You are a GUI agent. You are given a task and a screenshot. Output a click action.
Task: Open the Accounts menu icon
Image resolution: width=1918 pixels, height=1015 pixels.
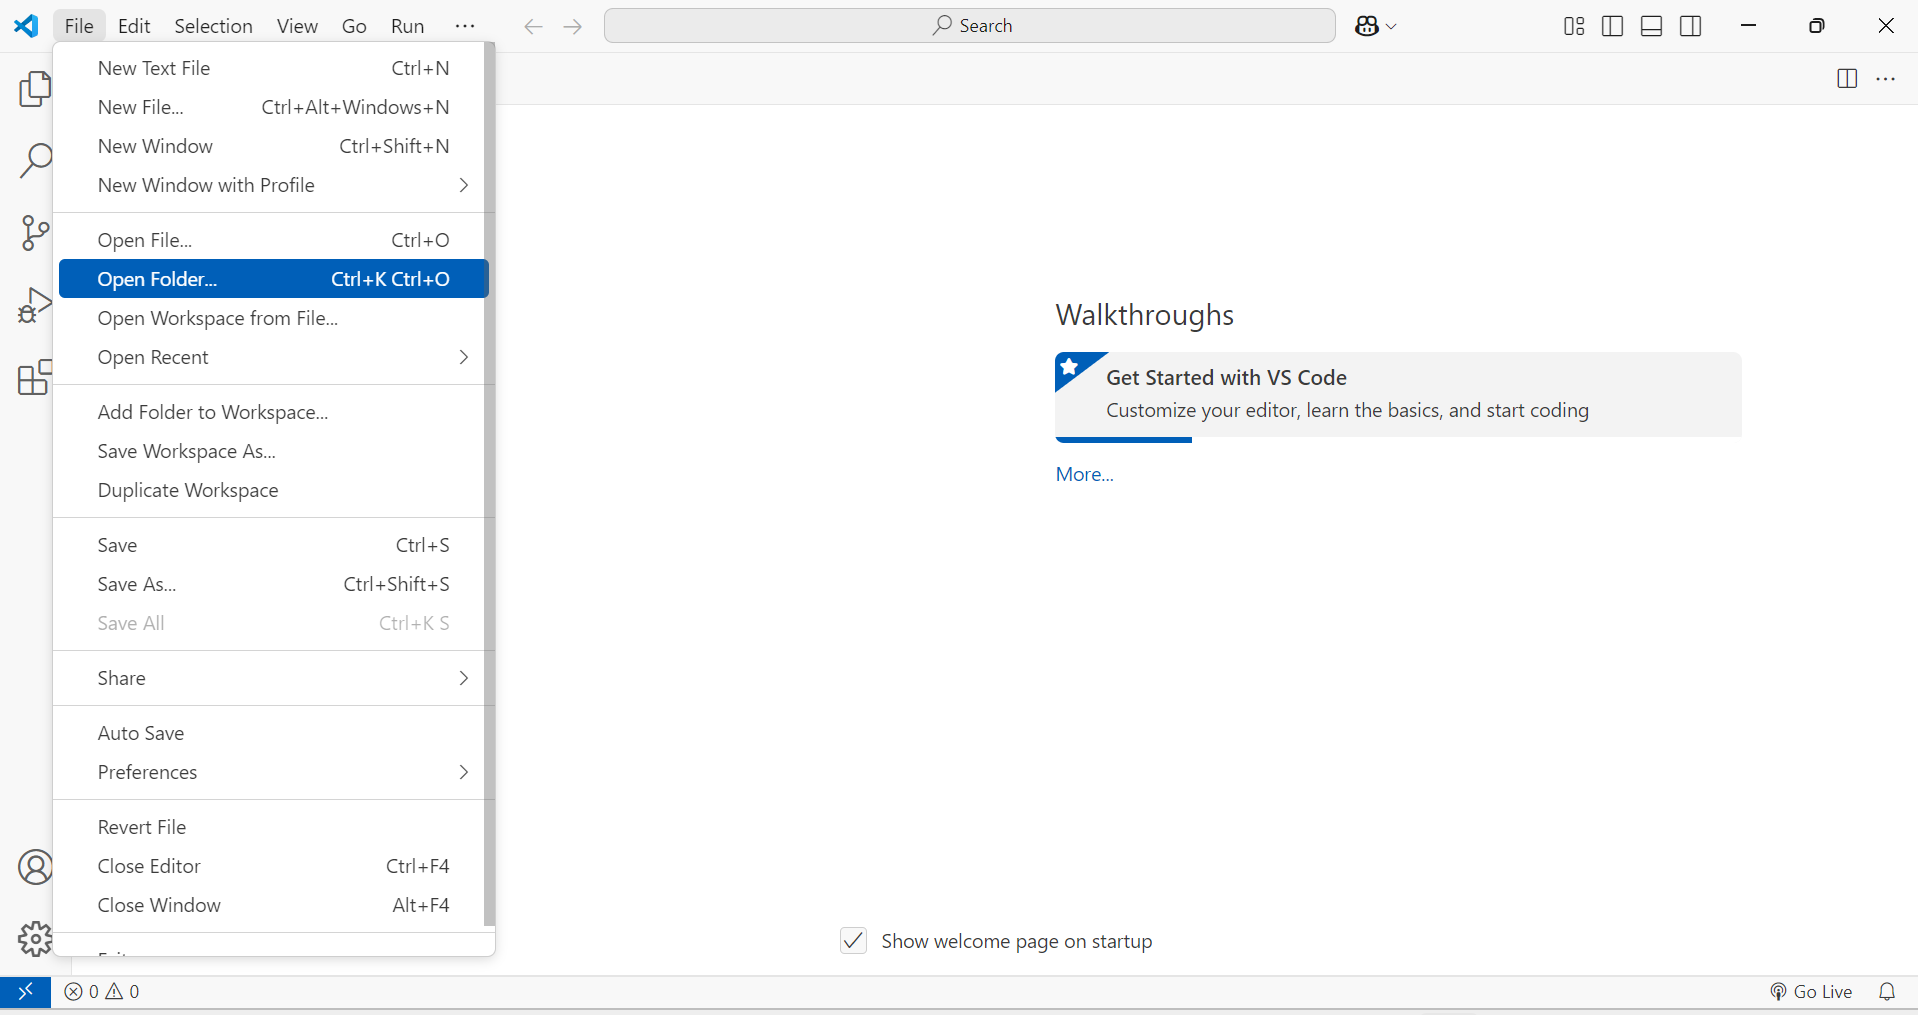[x=35, y=867]
